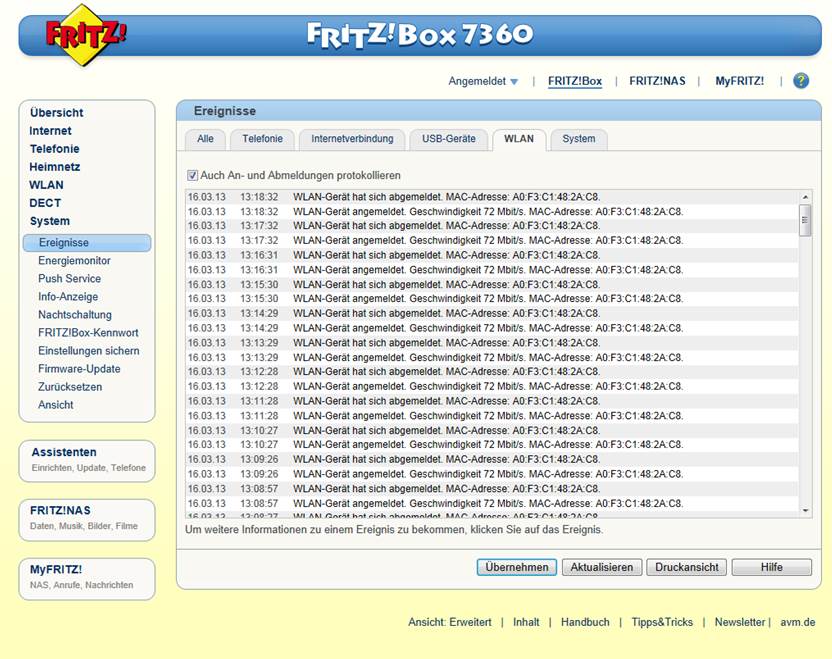Image resolution: width=832 pixels, height=659 pixels.
Task: Select the 13:17:32 abgemeldet event row
Action: click(x=492, y=226)
